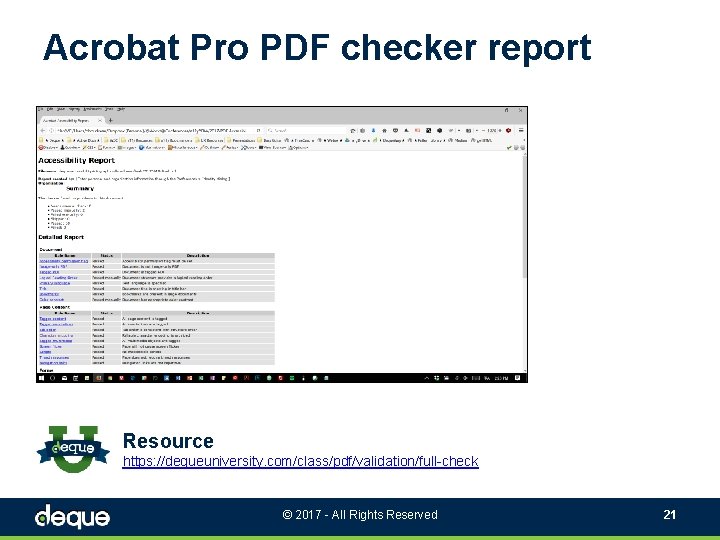Click the home icon in Firefox toolbar
This screenshot has height=540, width=720.
[384, 130]
